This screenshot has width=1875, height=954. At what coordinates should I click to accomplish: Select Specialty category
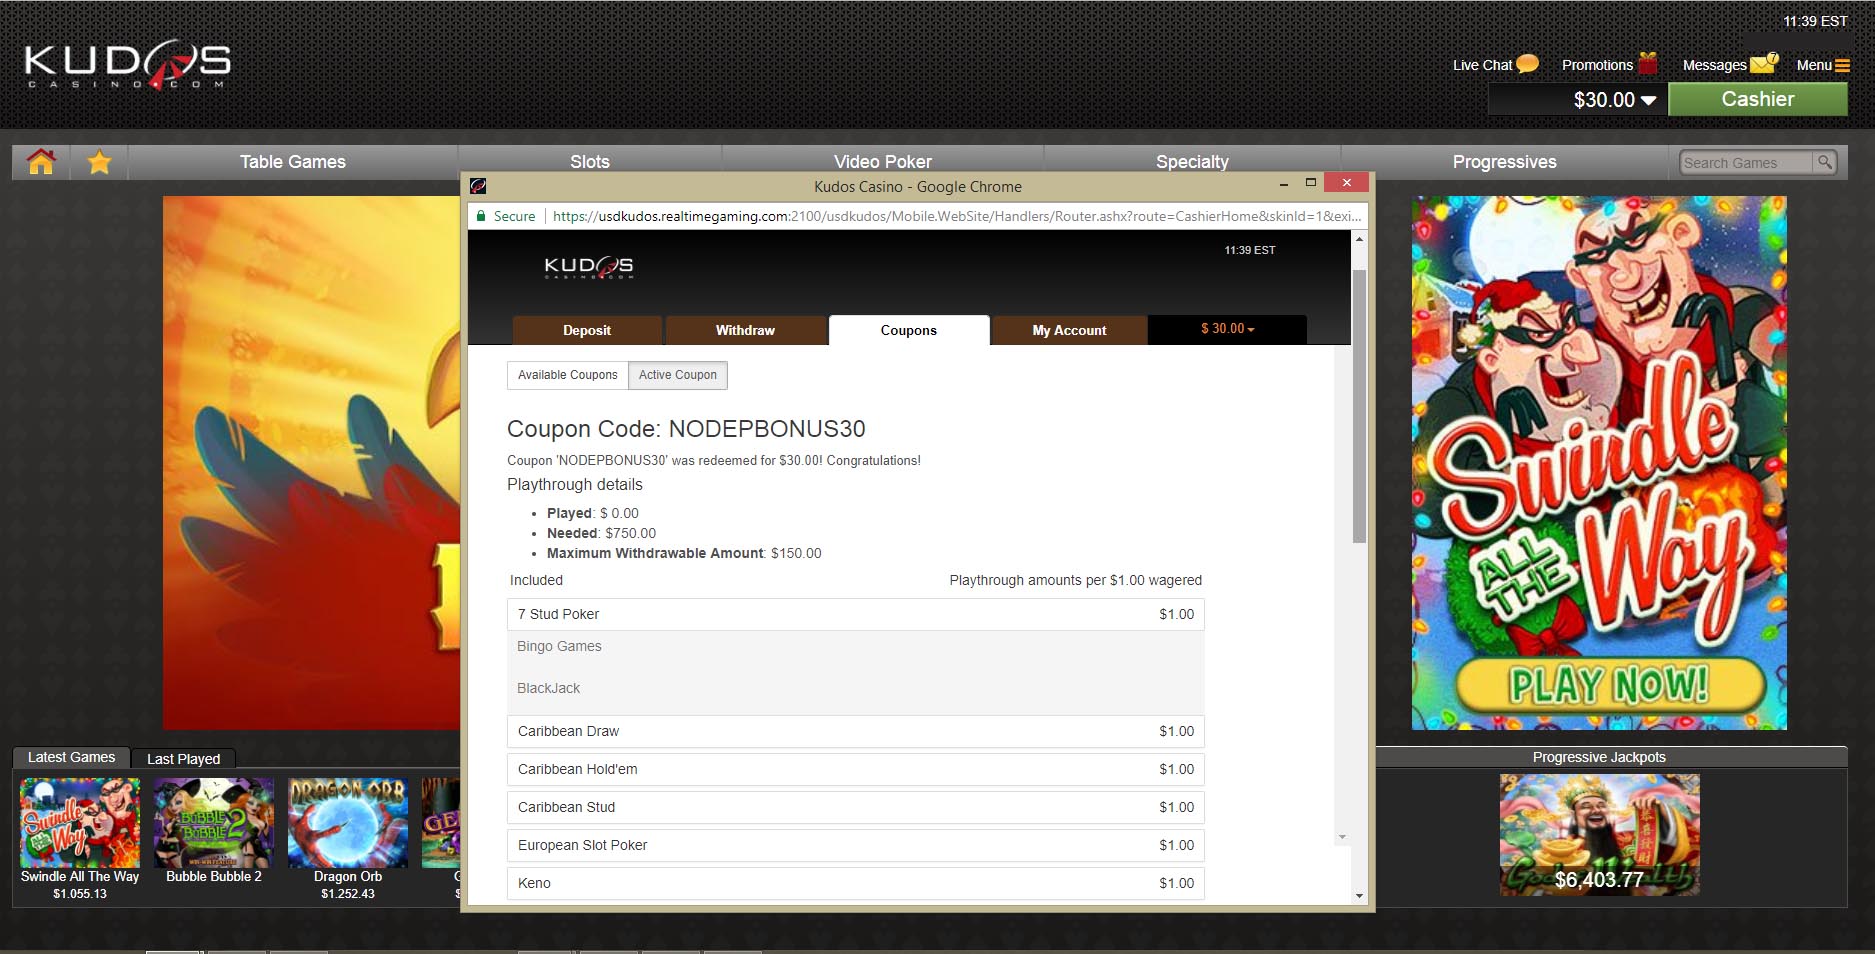(1192, 162)
